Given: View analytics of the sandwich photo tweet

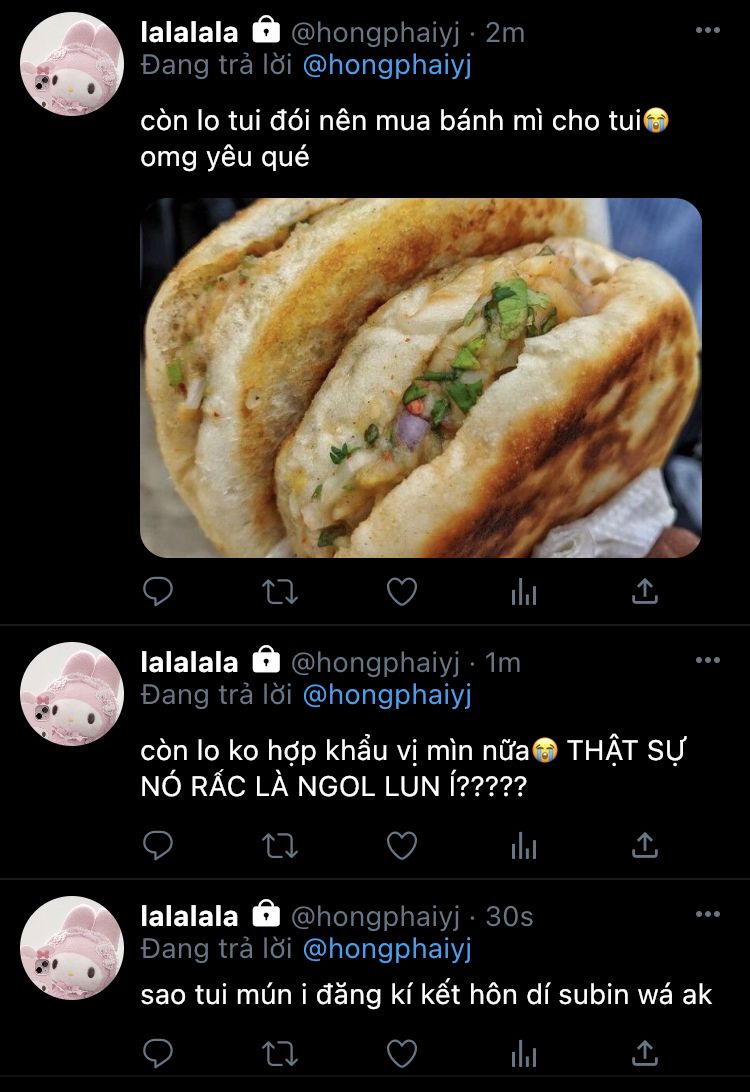Looking at the screenshot, I should pos(524,592).
